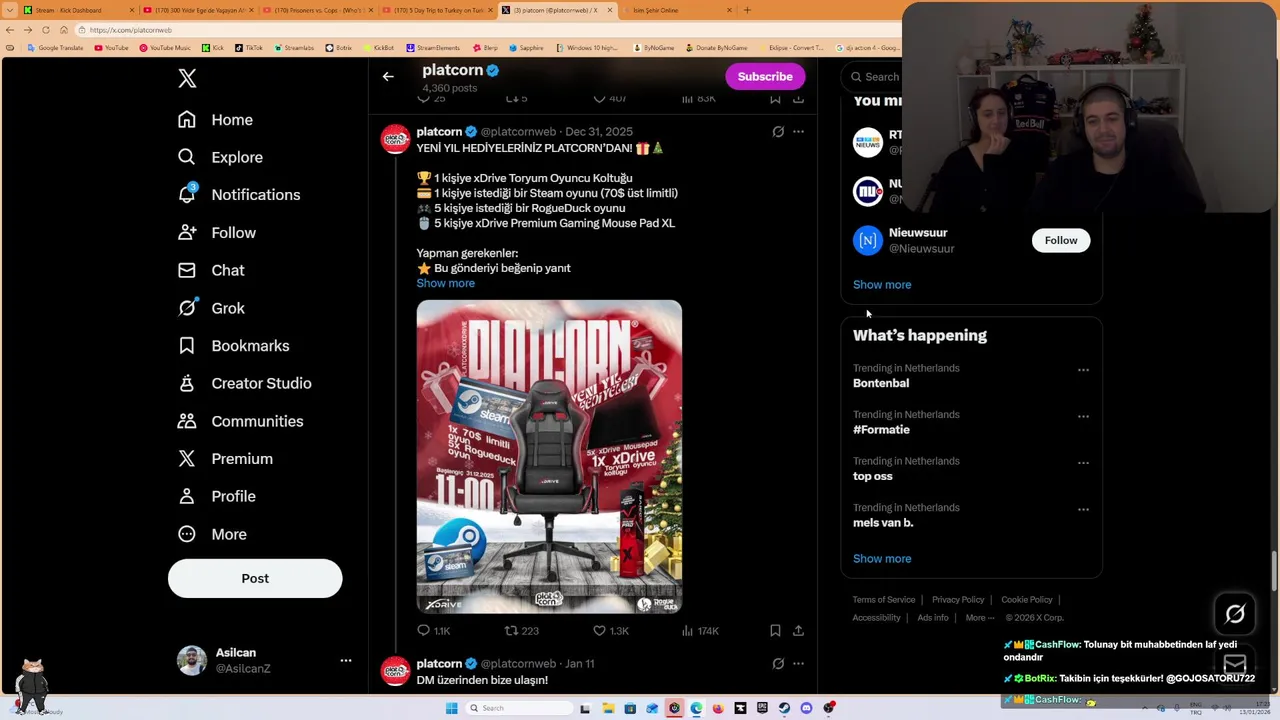Click the Subscribe button
The width and height of the screenshot is (1280, 720).
(765, 77)
